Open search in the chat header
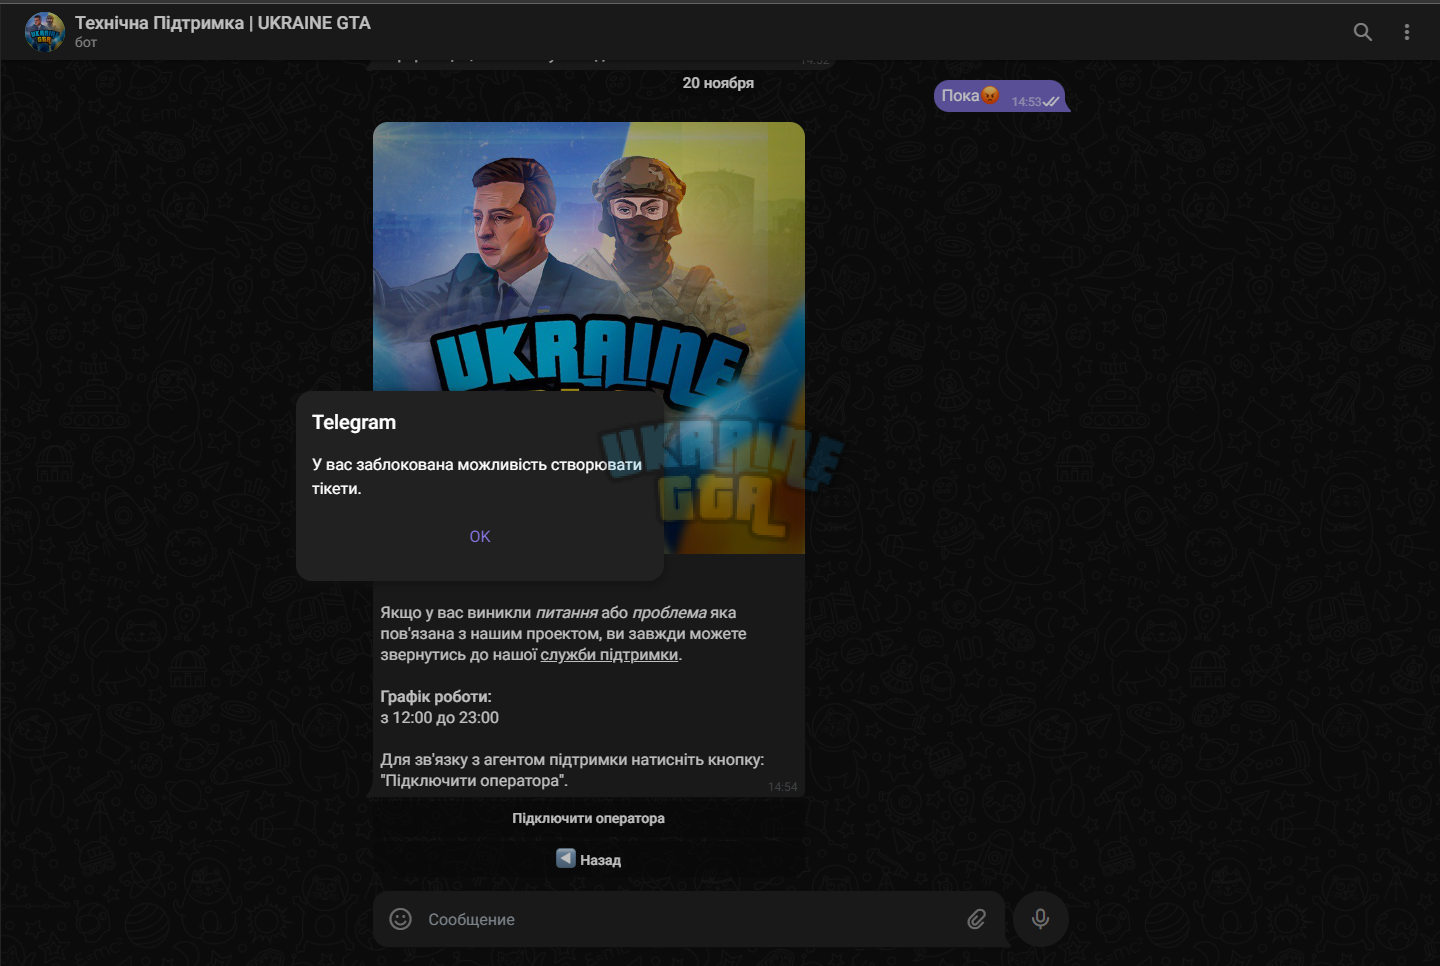1440x966 pixels. (x=1362, y=32)
